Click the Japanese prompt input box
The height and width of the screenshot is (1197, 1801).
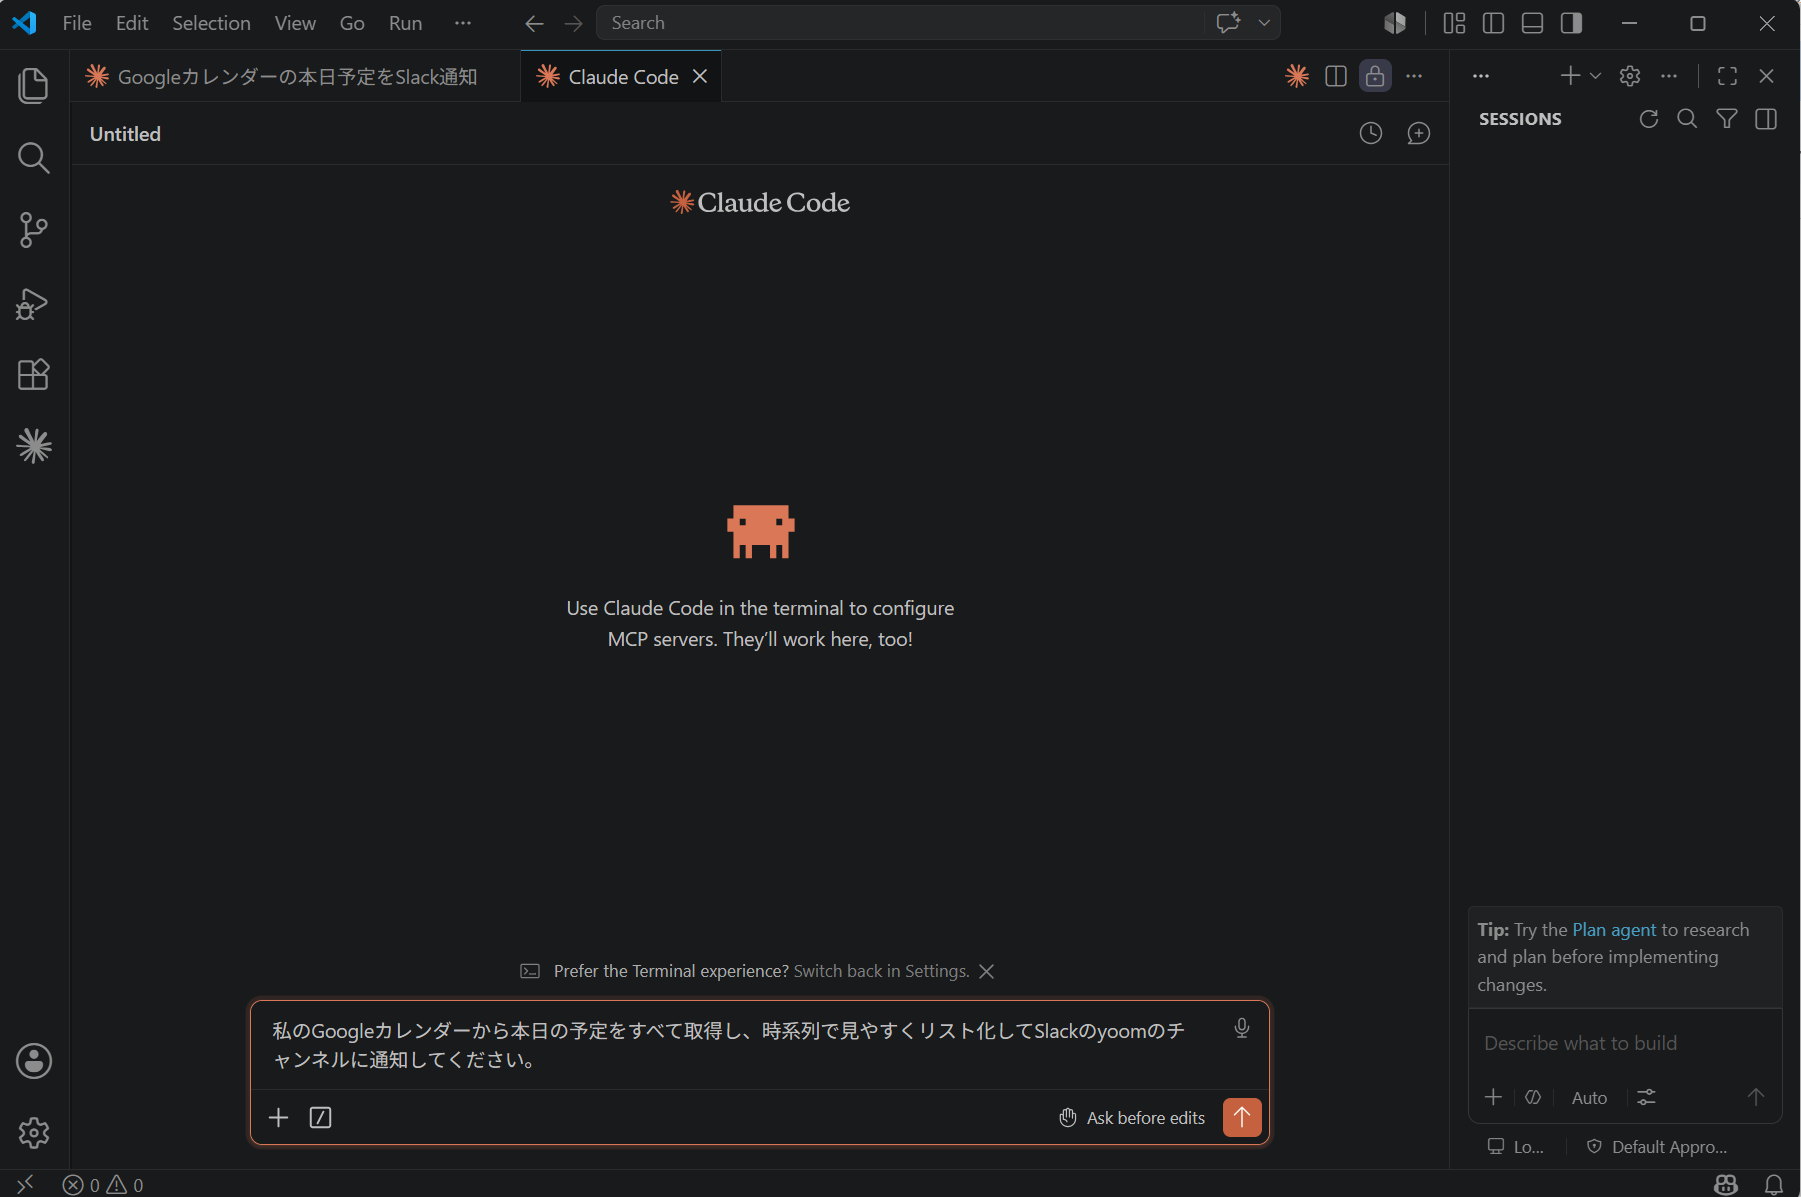[729, 1045]
